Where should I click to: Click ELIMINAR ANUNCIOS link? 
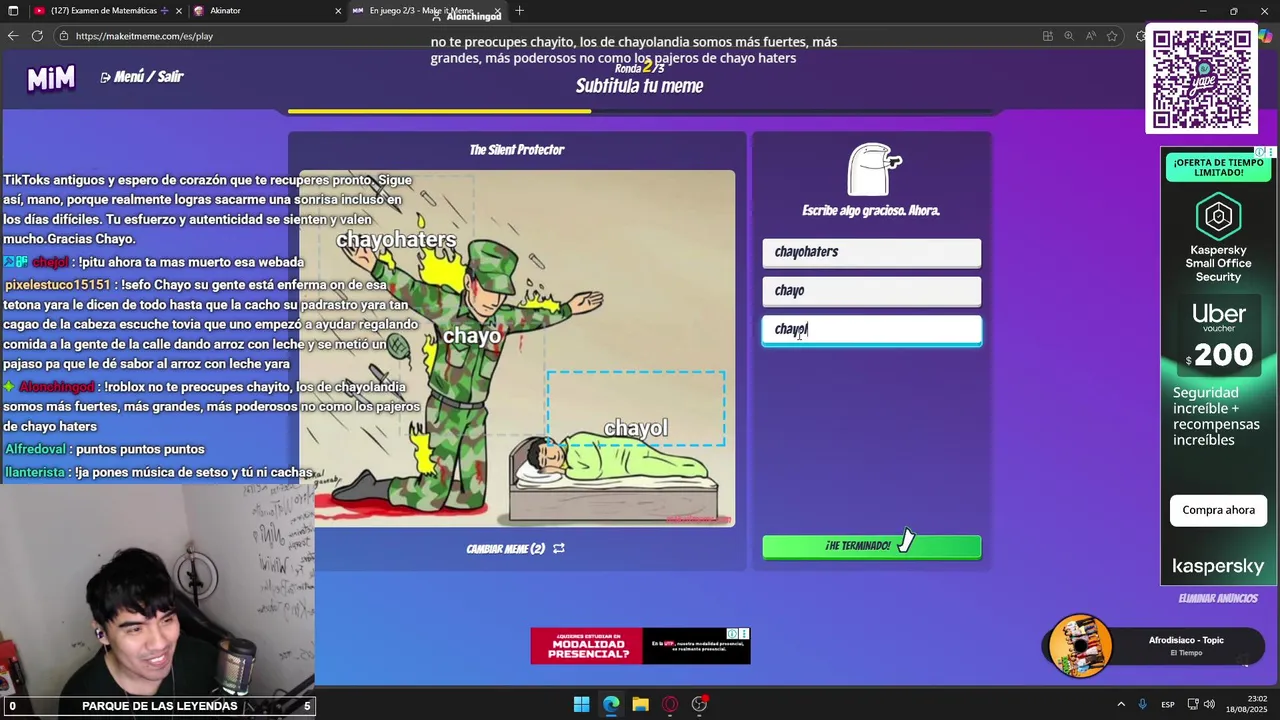tap(1217, 598)
